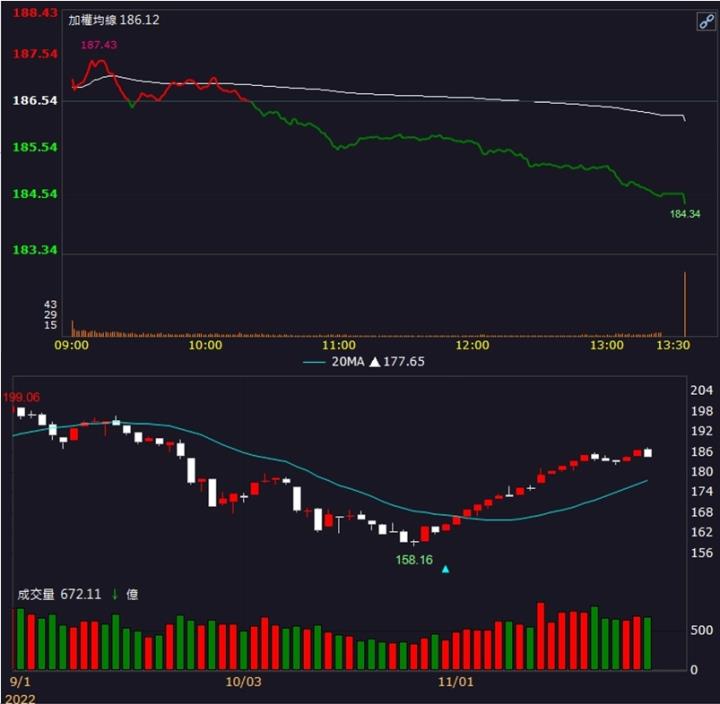Click the 13:30 time axis label
The height and width of the screenshot is (704, 720).
point(673,345)
